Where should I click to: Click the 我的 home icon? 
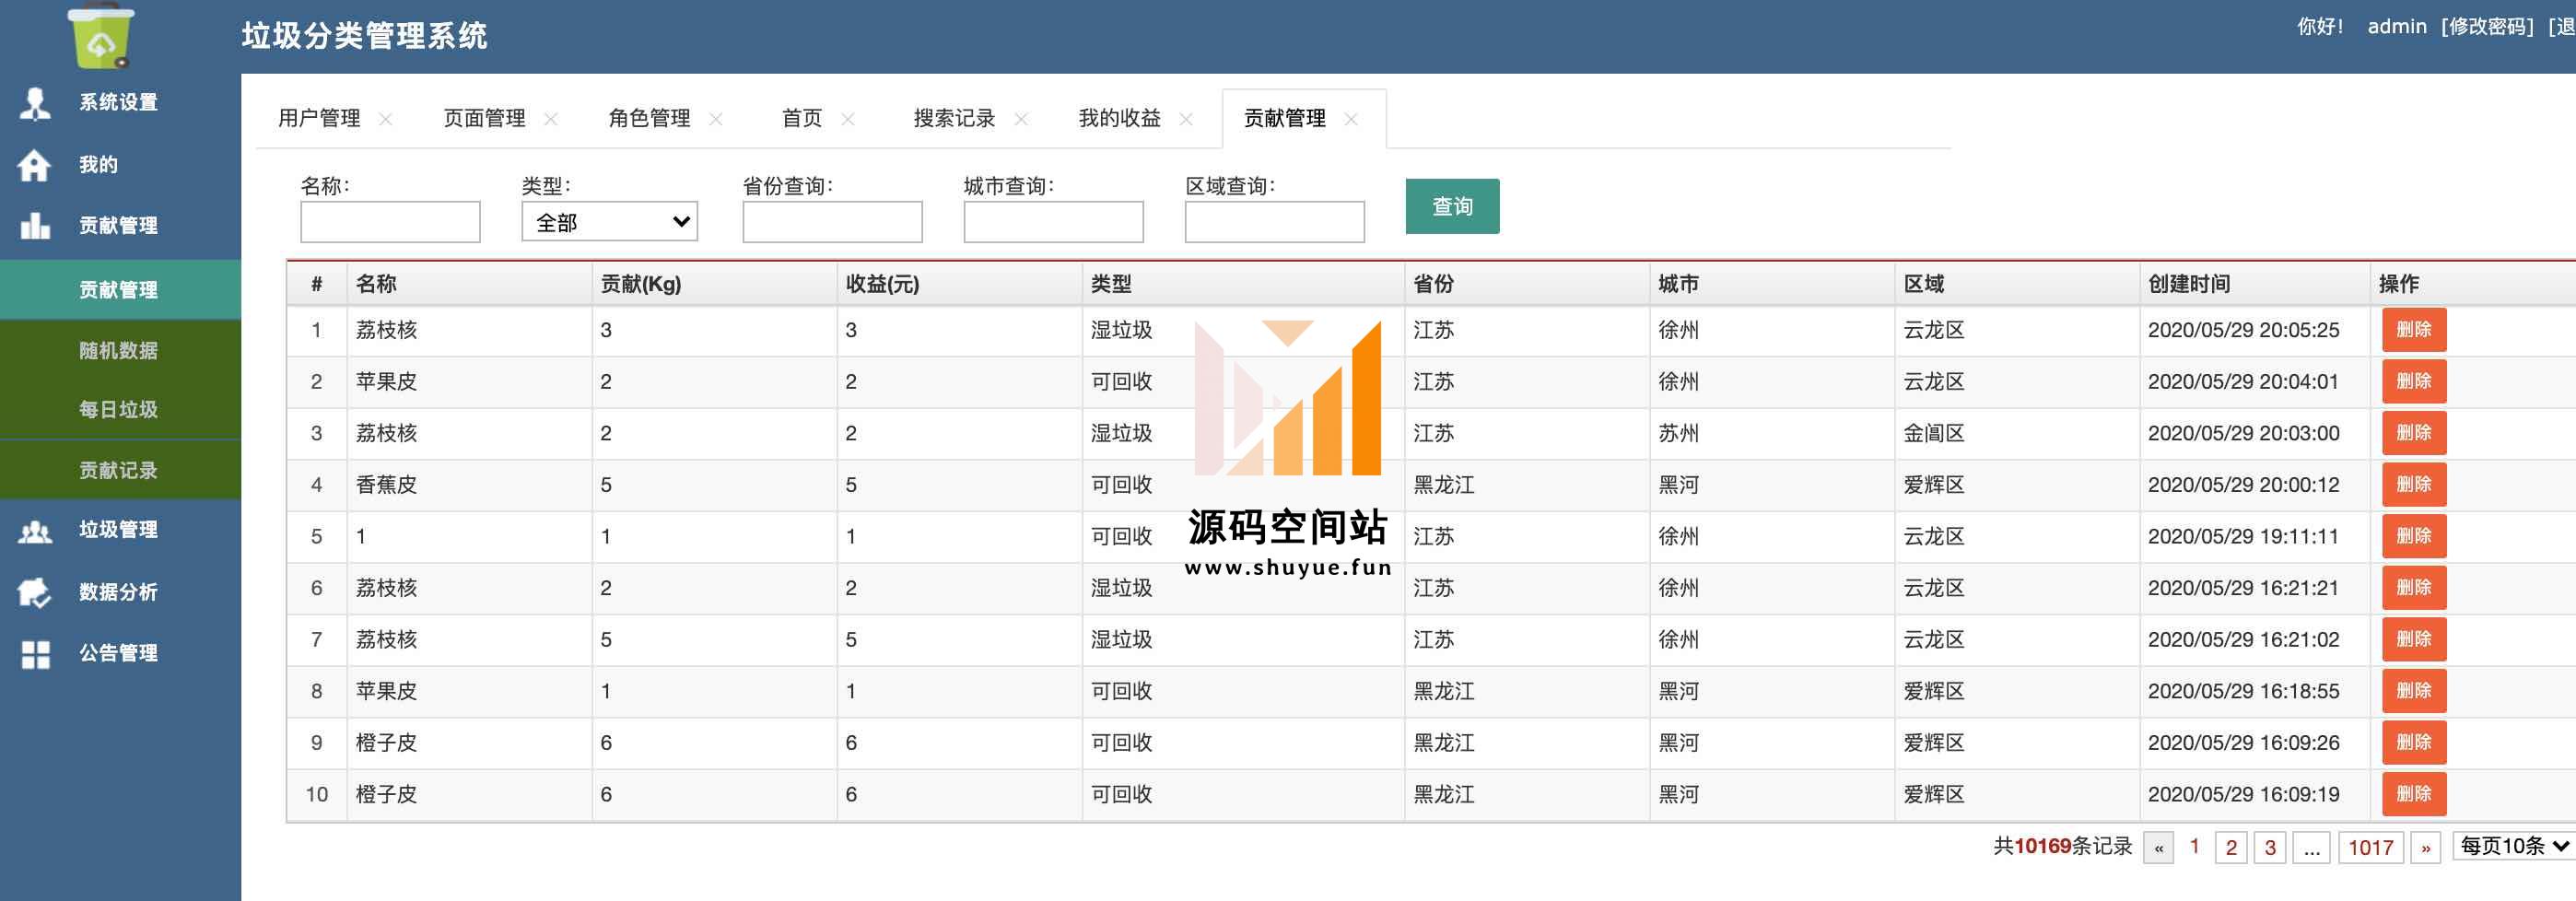[35, 165]
